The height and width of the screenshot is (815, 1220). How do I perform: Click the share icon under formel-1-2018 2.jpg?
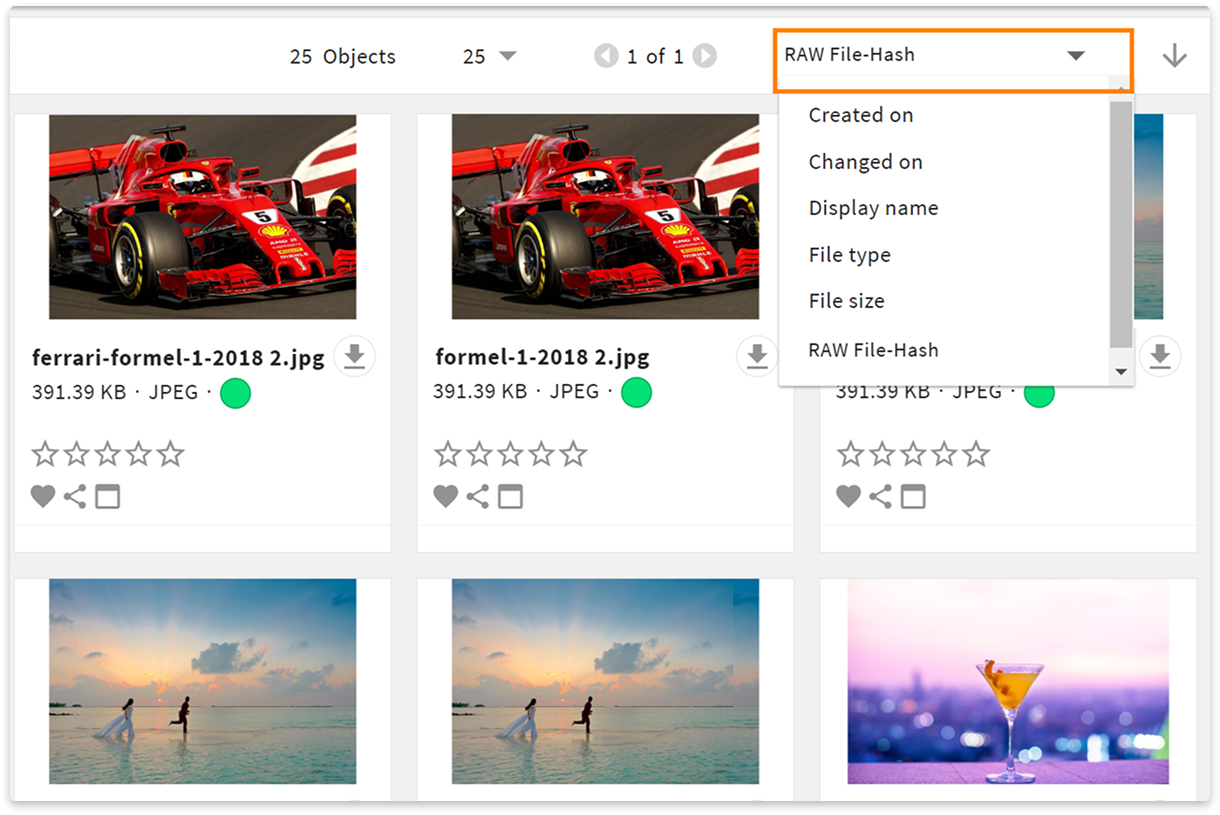point(478,496)
